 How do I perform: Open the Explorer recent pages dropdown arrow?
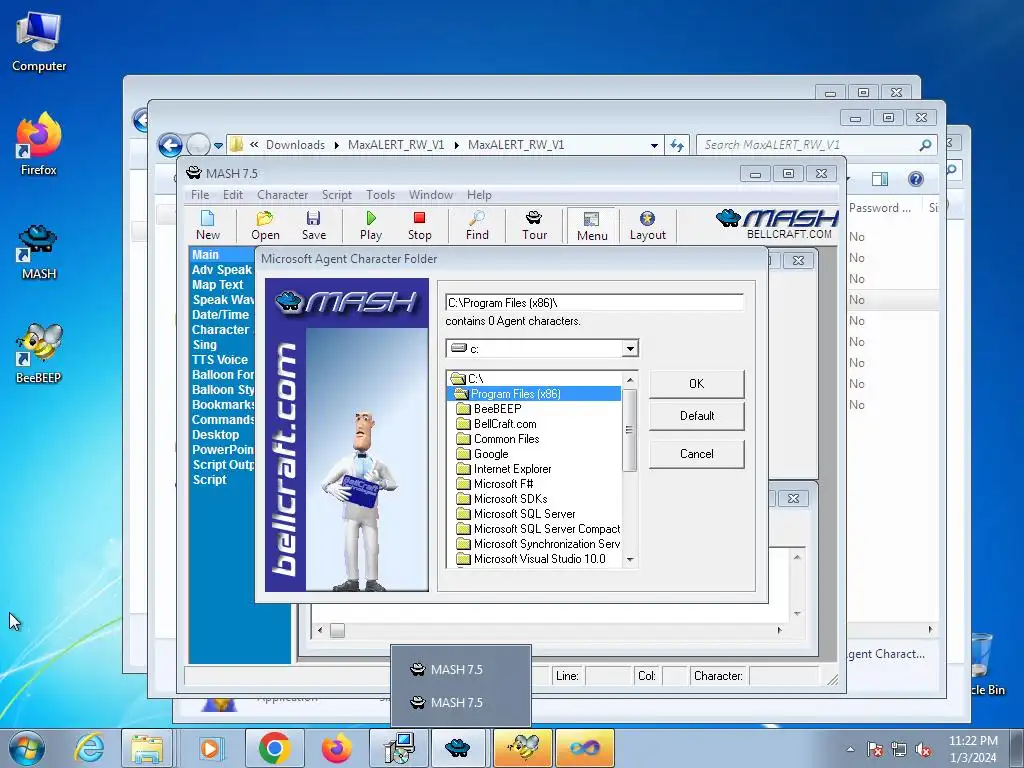tap(218, 146)
